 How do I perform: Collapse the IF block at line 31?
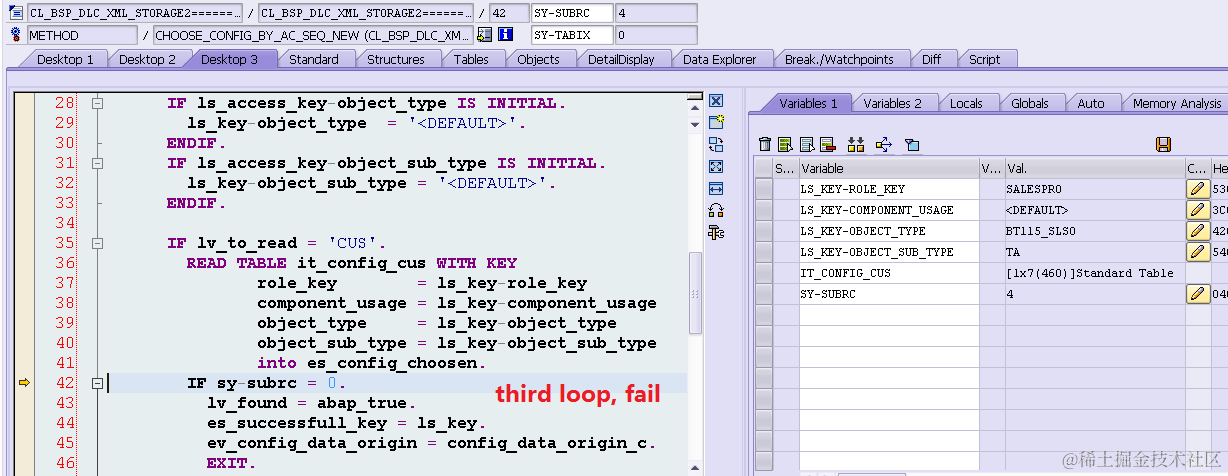[97, 163]
